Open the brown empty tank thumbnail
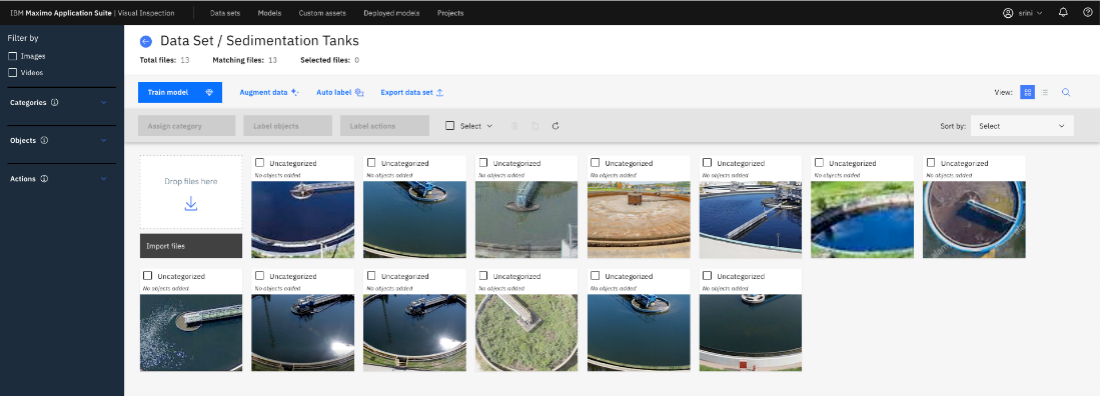Viewport: 1100px width, 400px height. [638, 220]
